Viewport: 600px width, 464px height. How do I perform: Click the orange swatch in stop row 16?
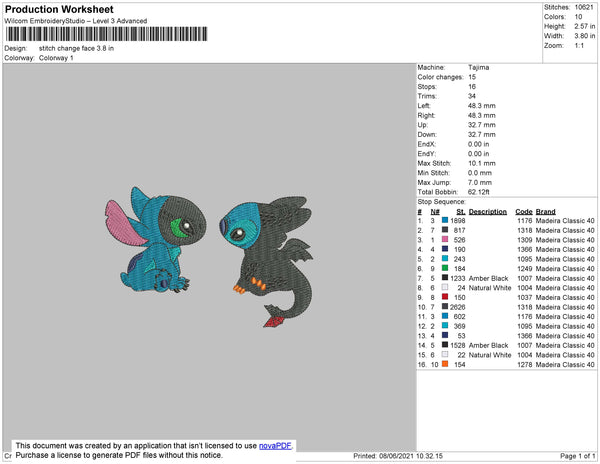pyautogui.click(x=445, y=364)
